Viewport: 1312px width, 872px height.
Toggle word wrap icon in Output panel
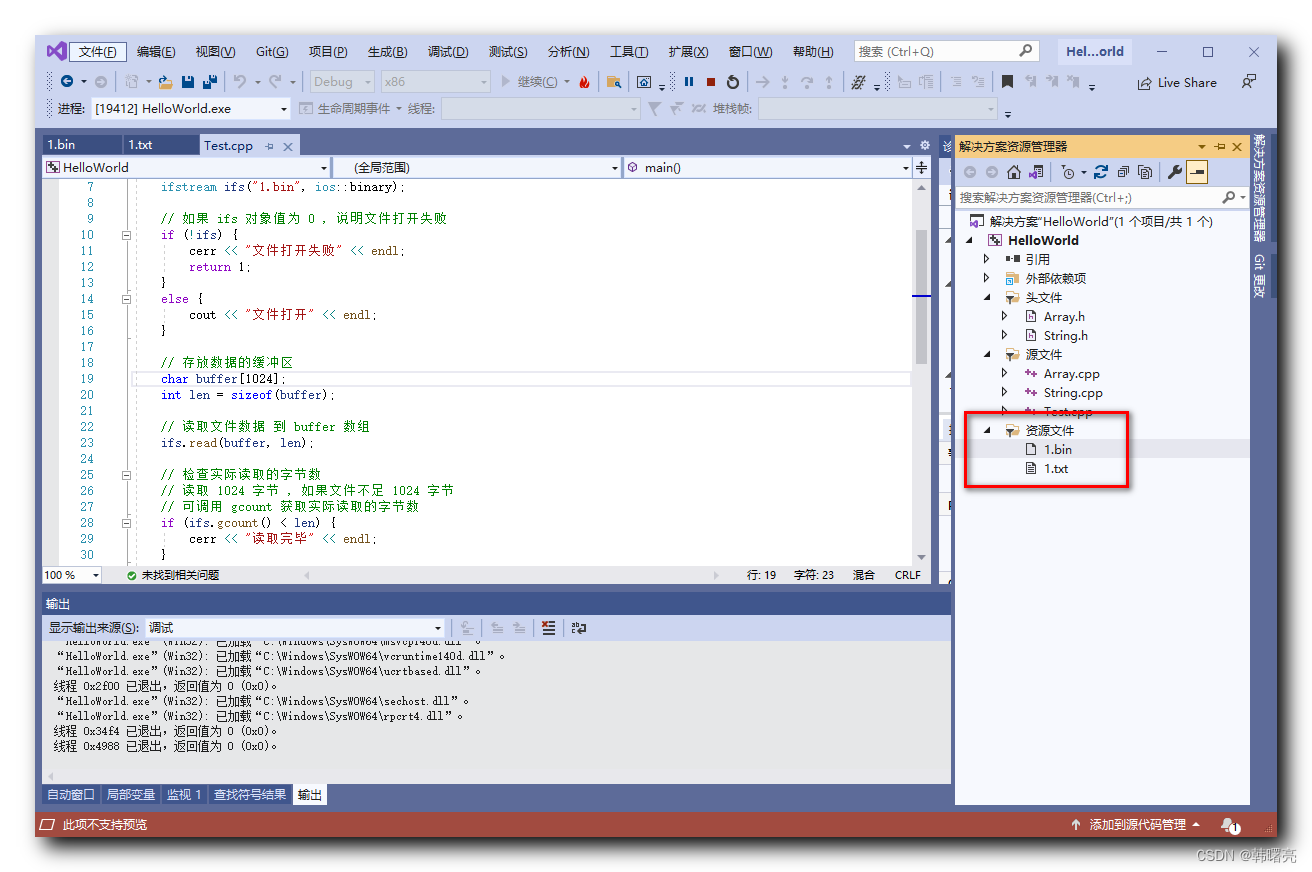click(x=578, y=628)
